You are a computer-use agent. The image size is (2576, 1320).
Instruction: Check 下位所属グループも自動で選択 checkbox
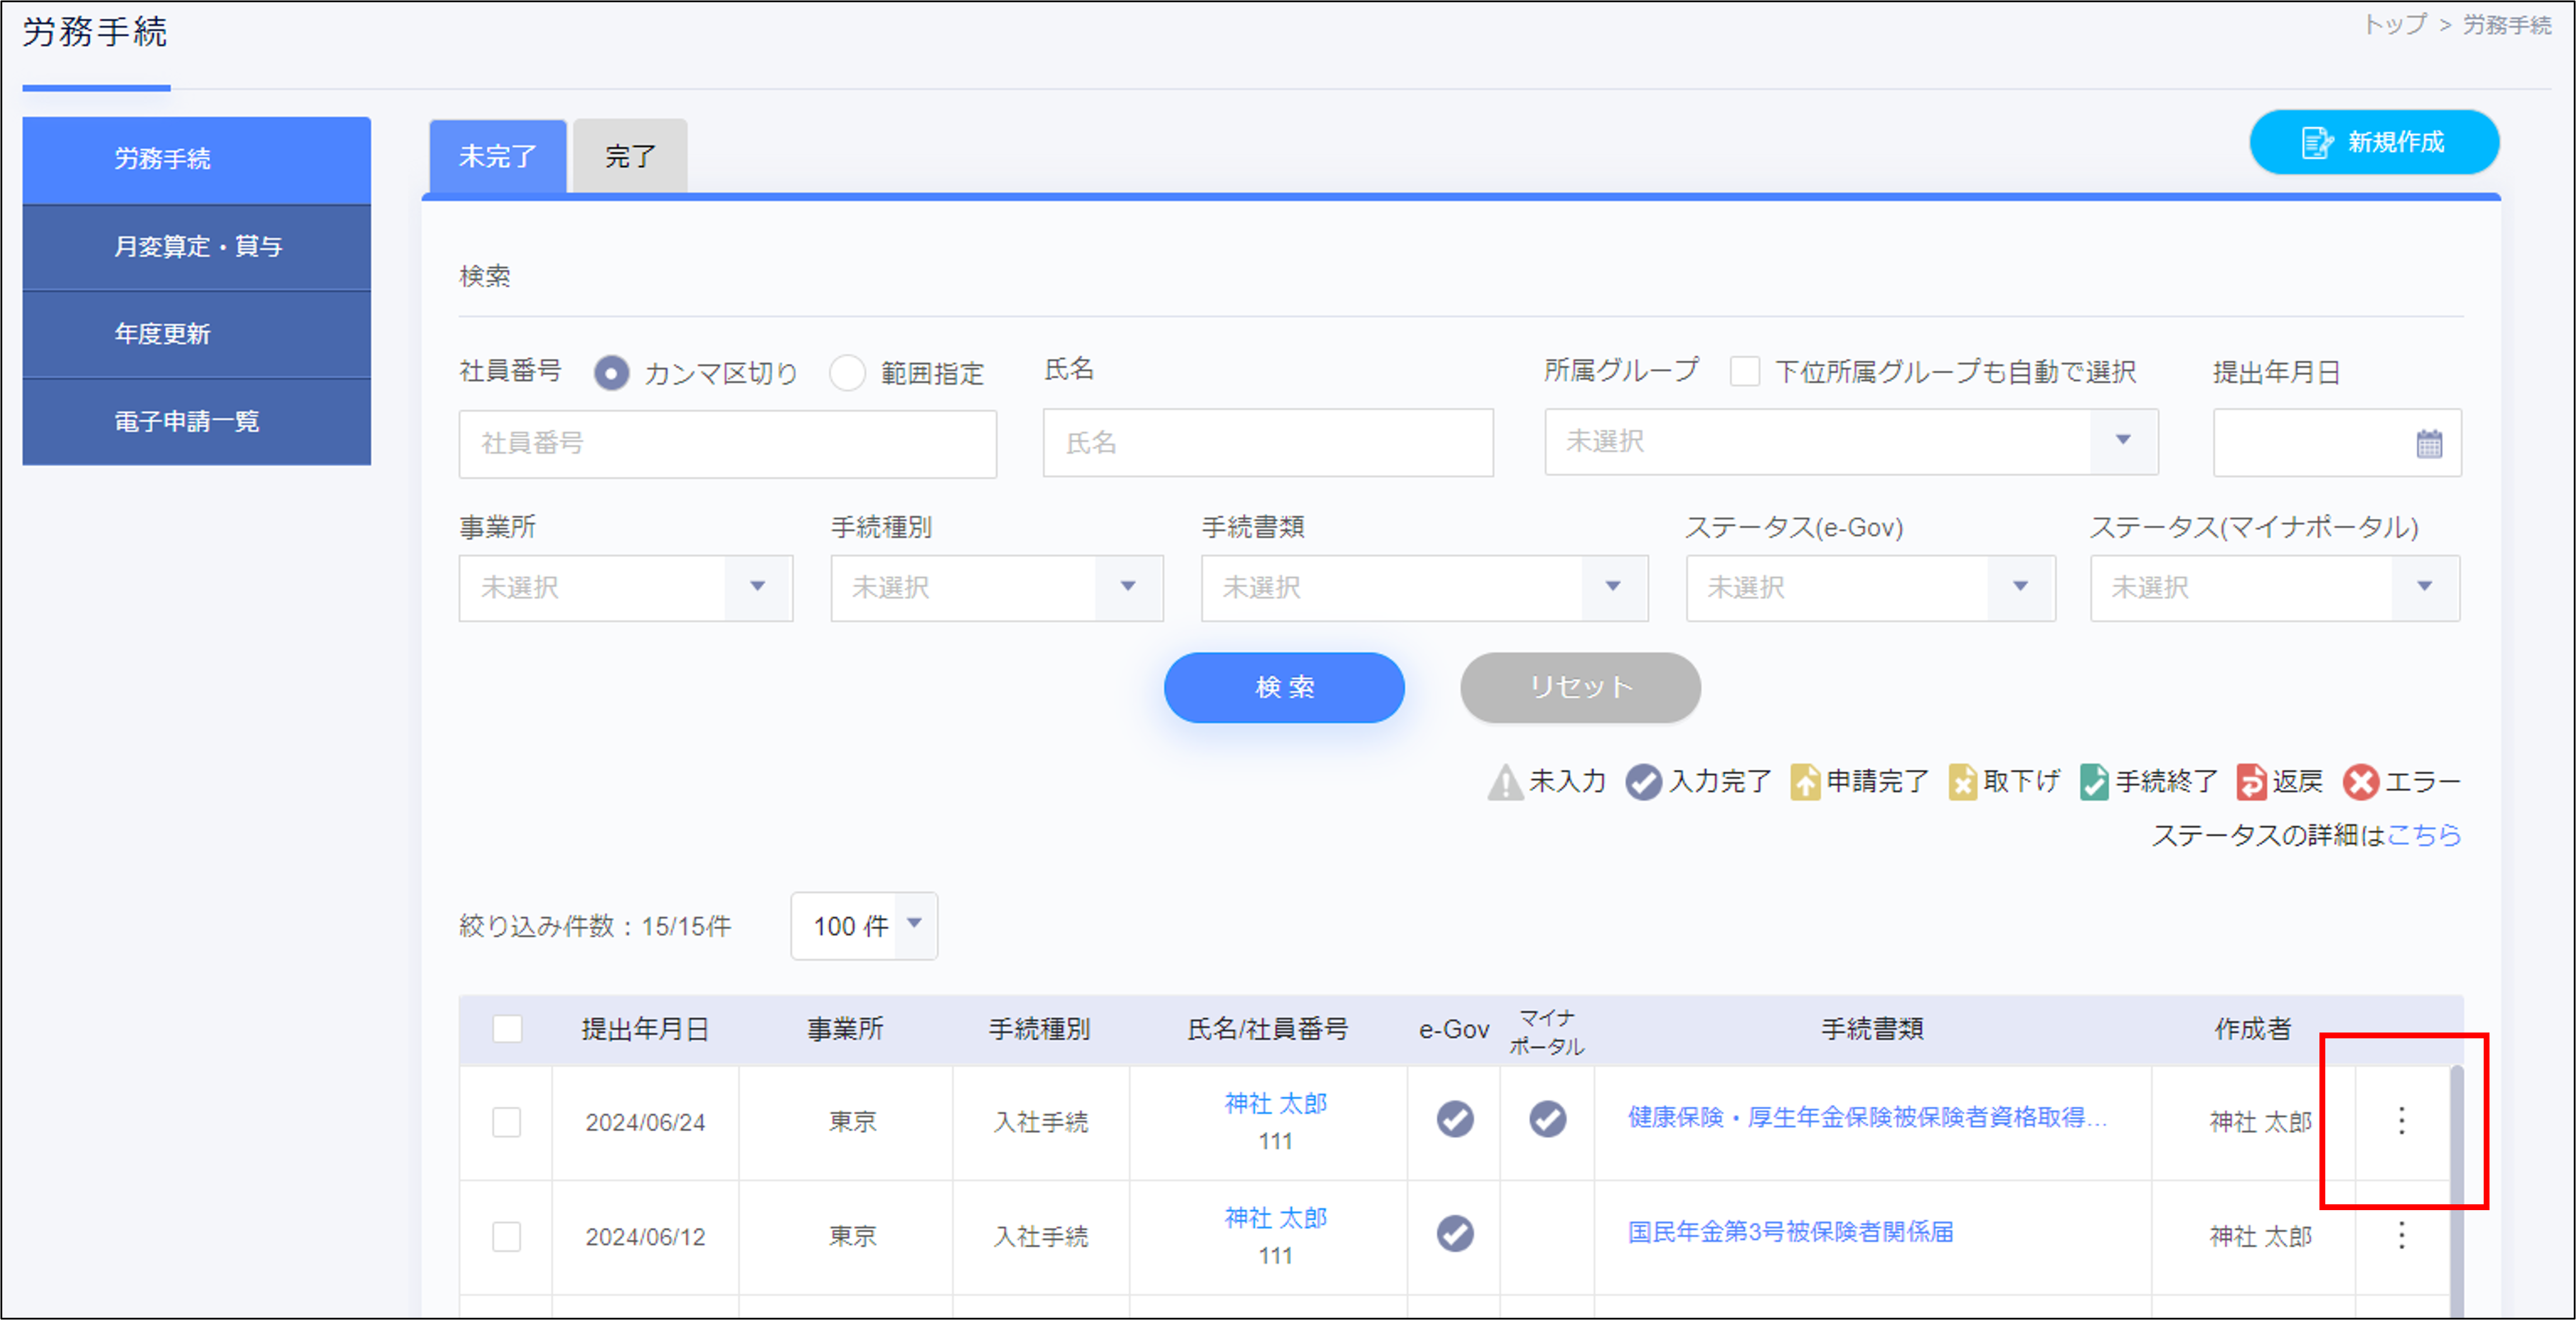1745,371
